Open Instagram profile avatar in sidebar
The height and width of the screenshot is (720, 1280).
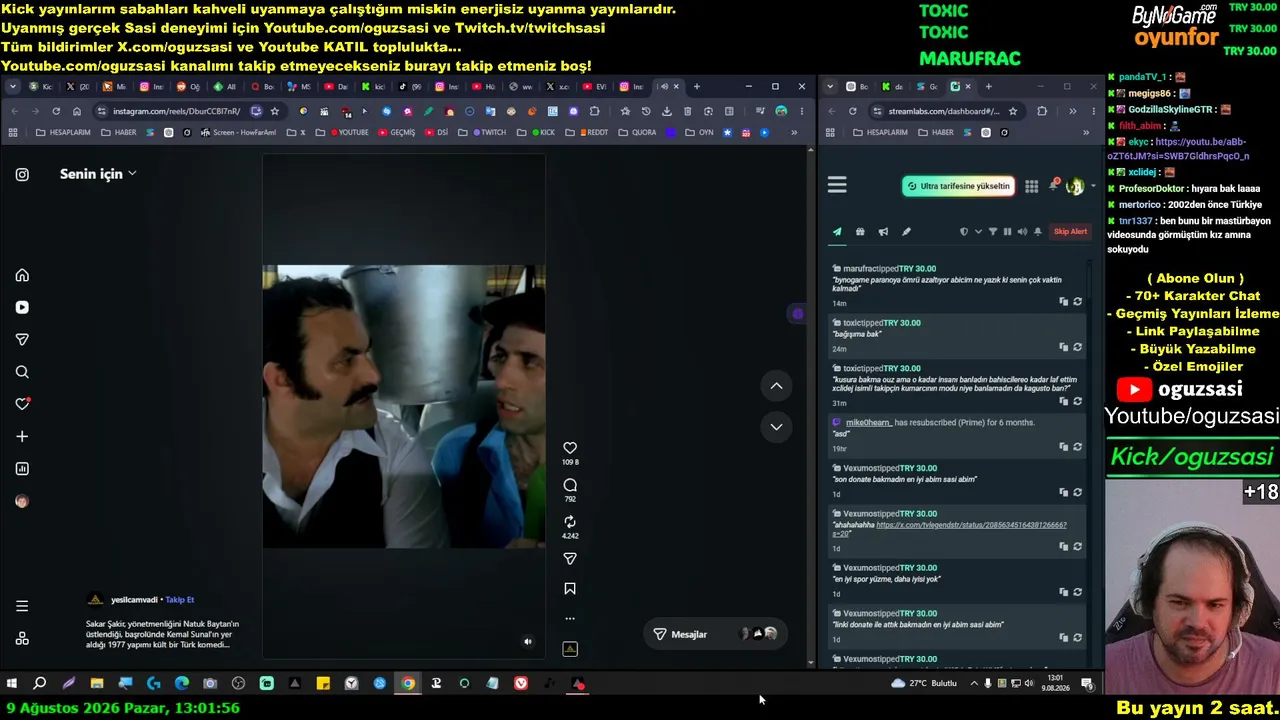point(22,501)
